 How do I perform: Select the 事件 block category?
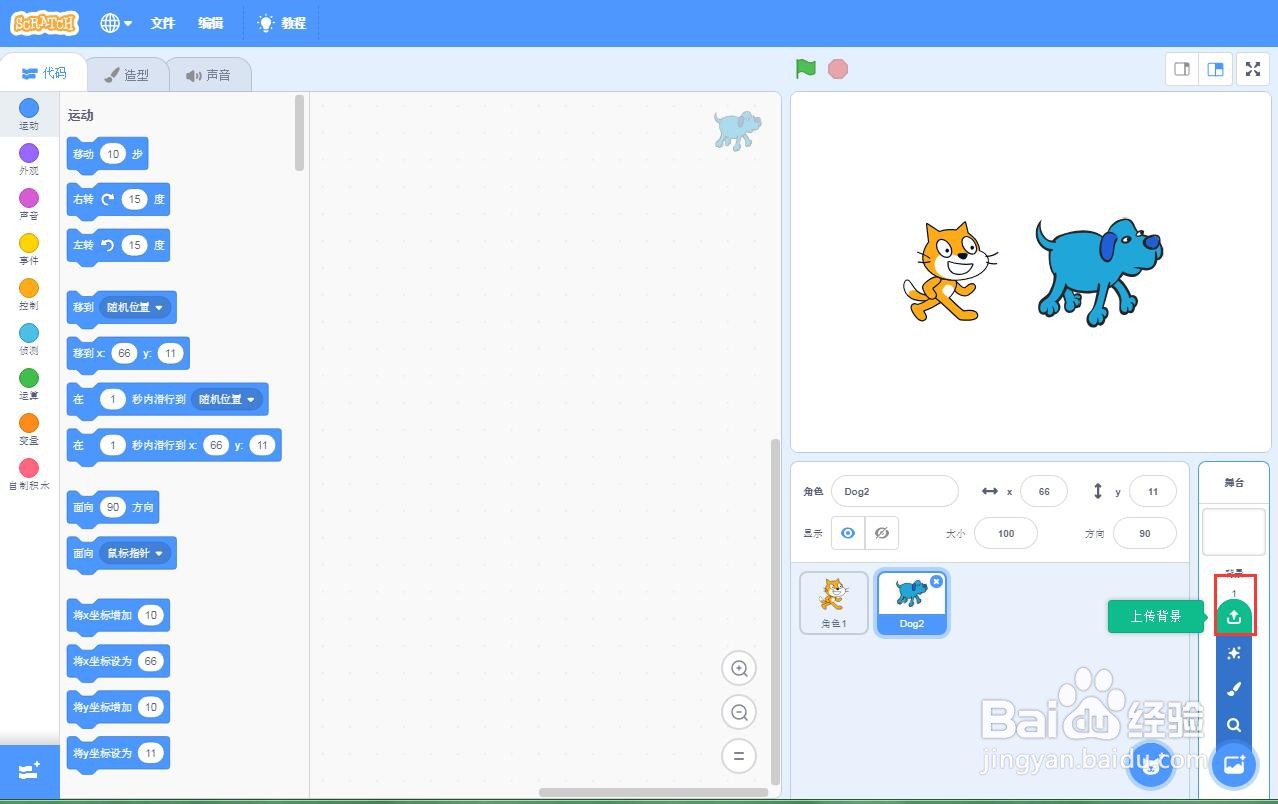pyautogui.click(x=29, y=249)
